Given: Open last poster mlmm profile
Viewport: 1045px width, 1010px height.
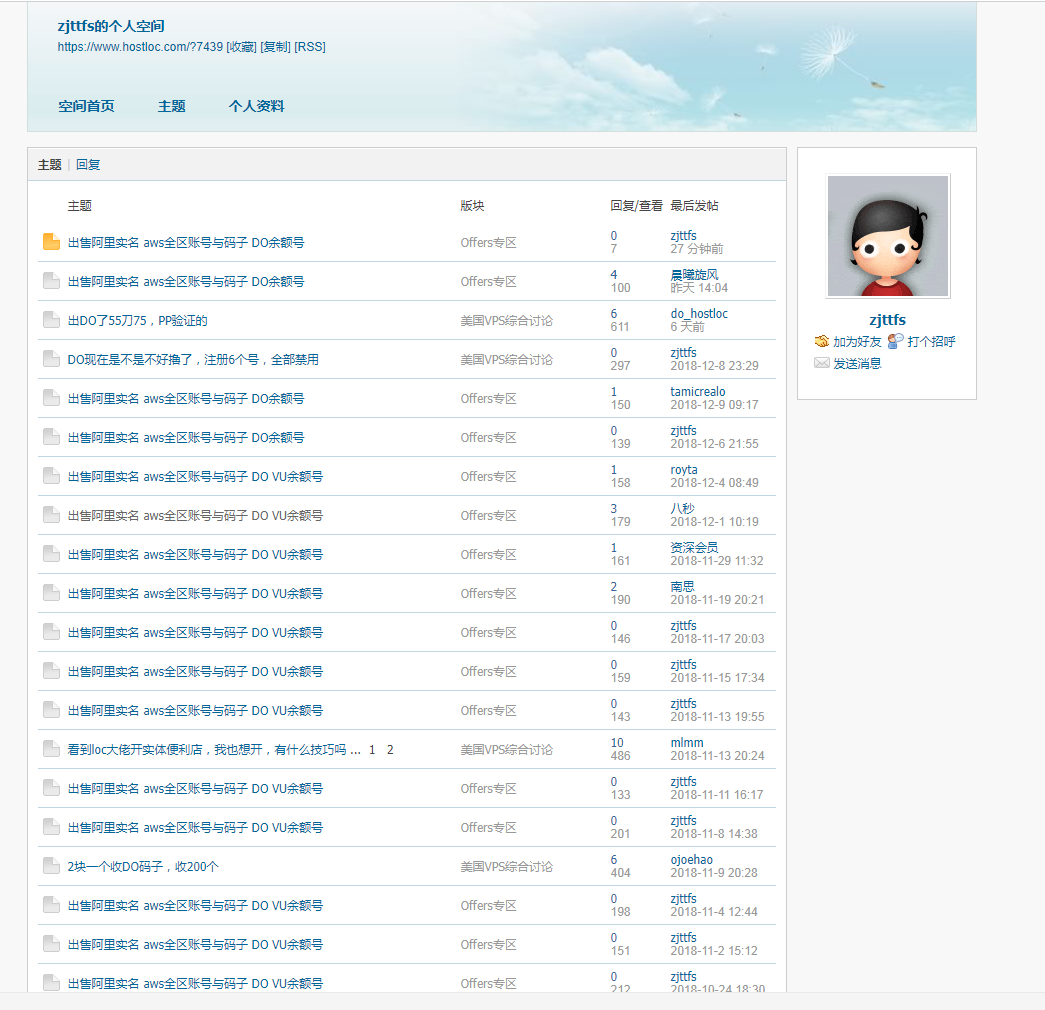Looking at the screenshot, I should click(687, 743).
